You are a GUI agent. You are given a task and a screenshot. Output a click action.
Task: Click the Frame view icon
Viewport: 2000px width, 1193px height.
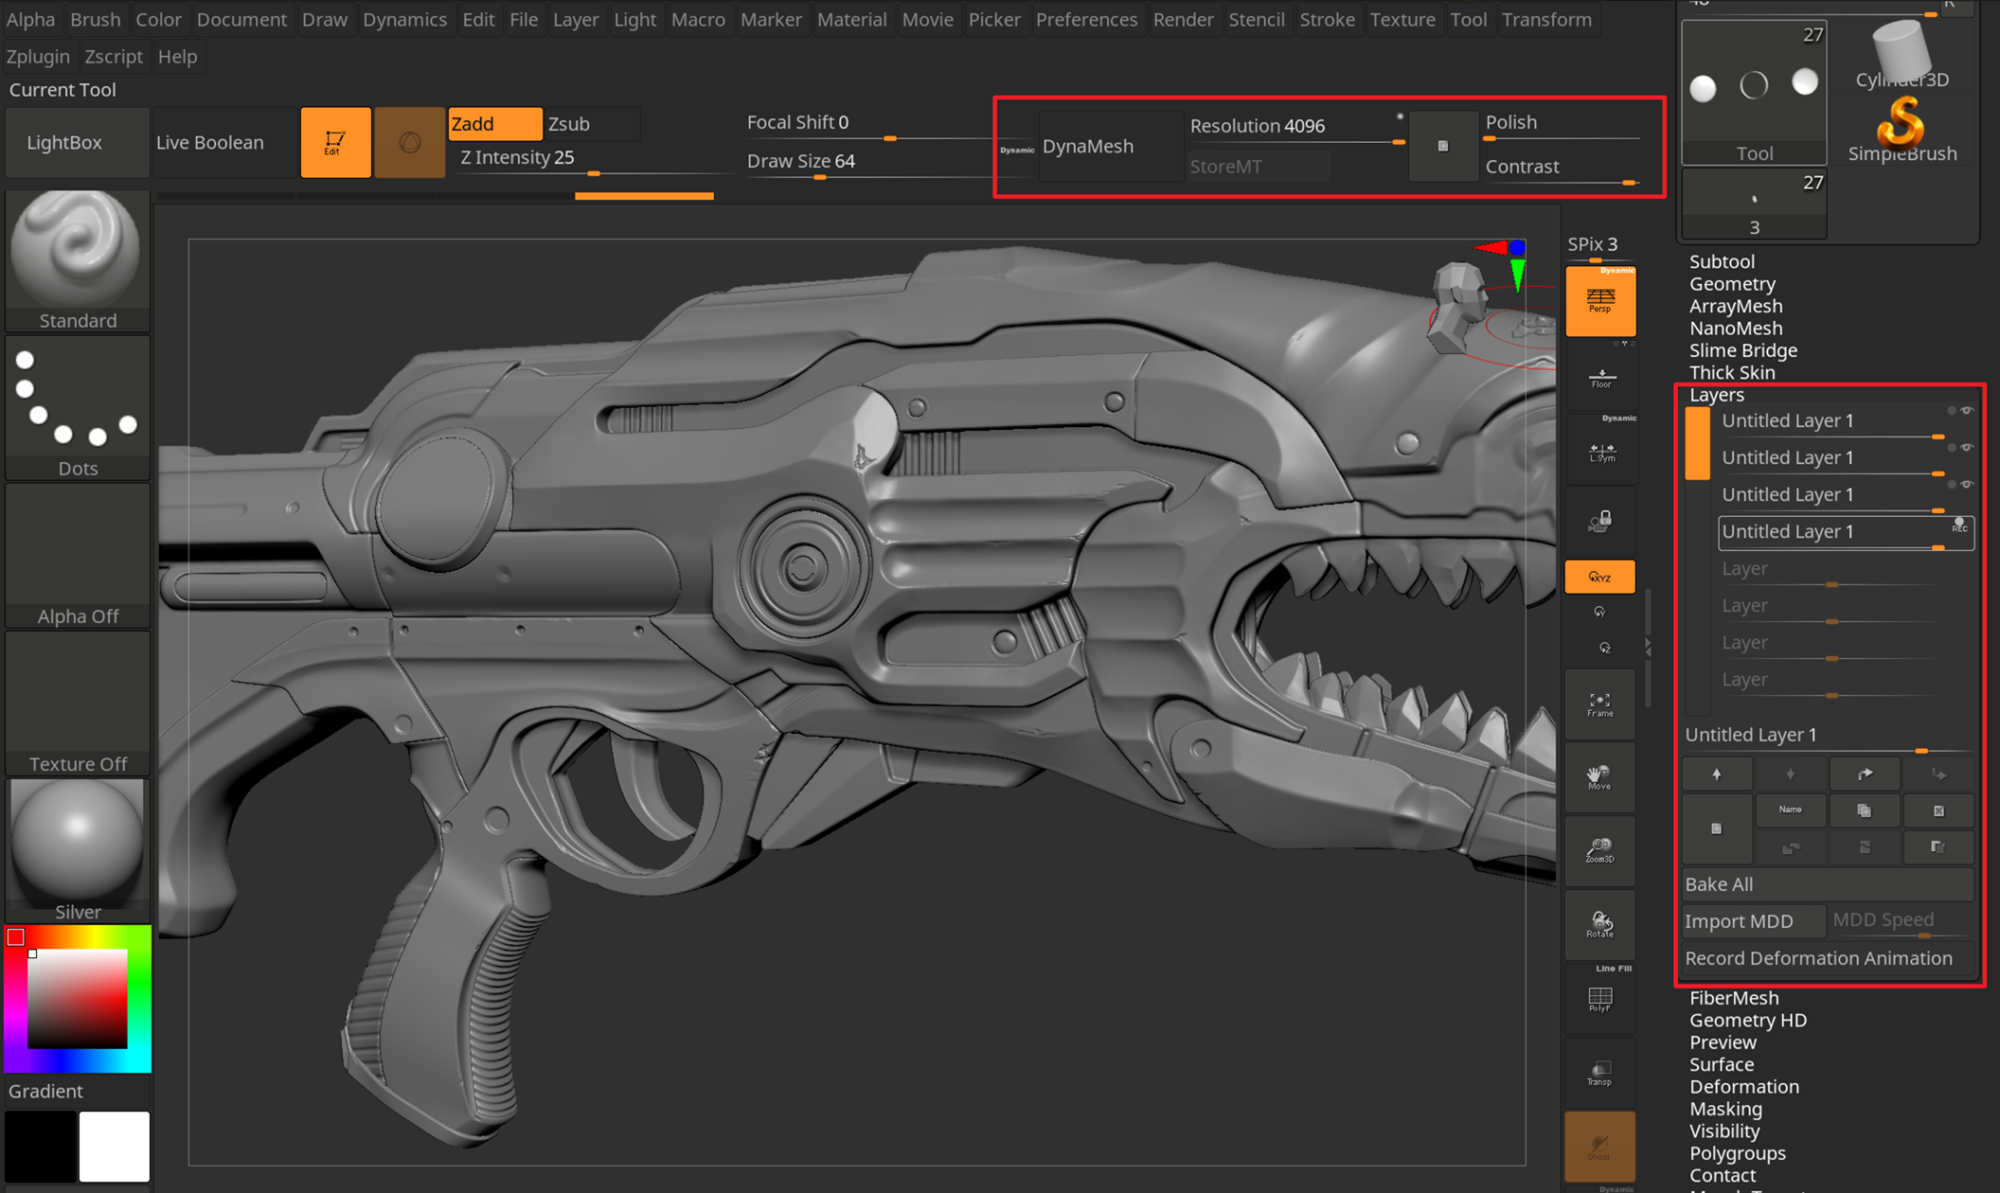(x=1600, y=705)
